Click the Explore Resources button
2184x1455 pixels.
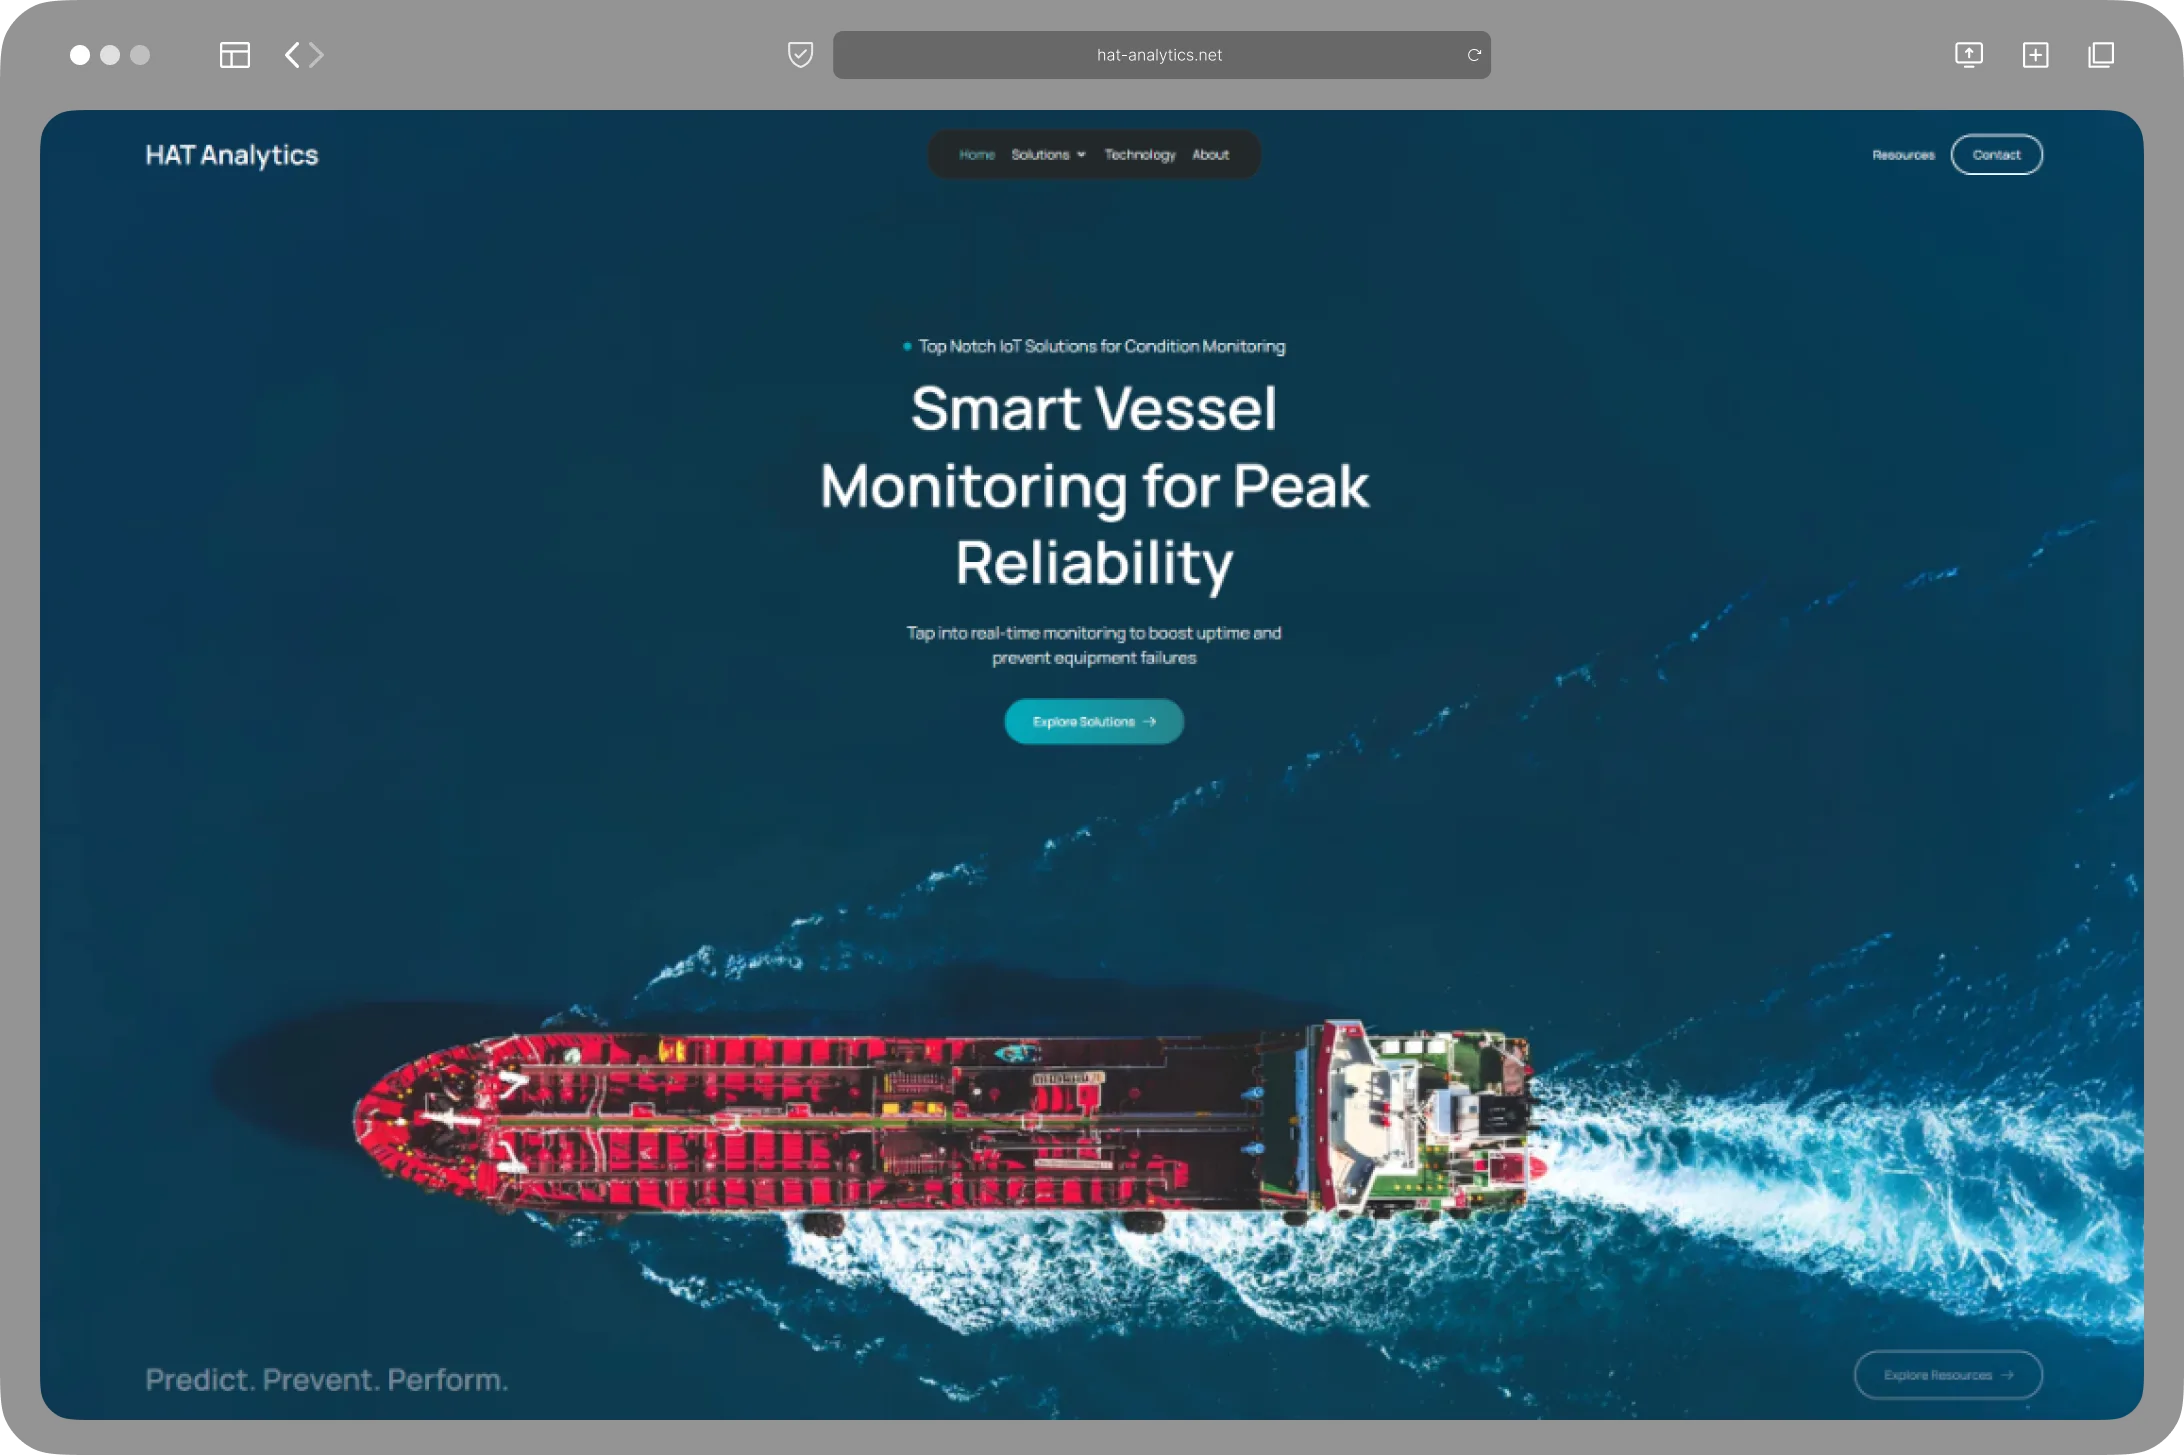(1948, 1375)
